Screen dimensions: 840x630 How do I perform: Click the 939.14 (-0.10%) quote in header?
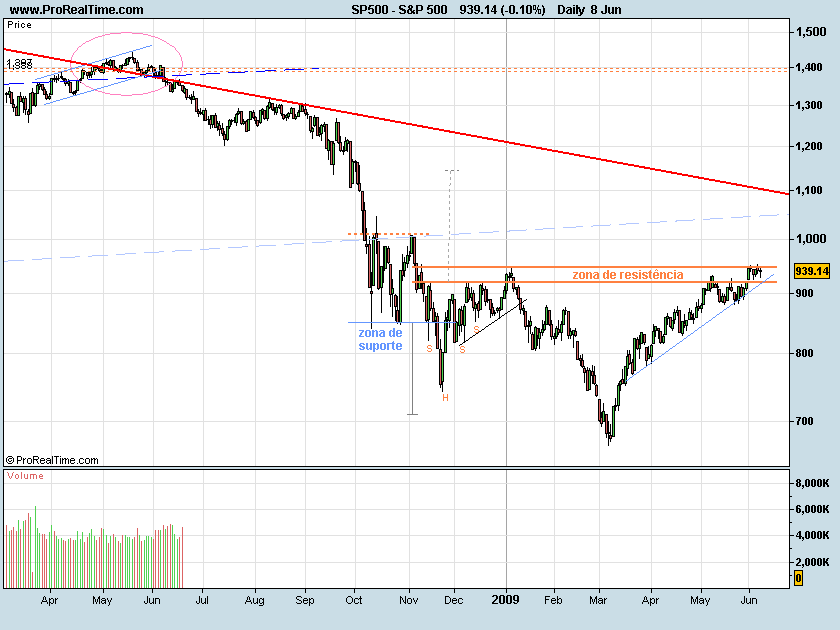(x=502, y=10)
